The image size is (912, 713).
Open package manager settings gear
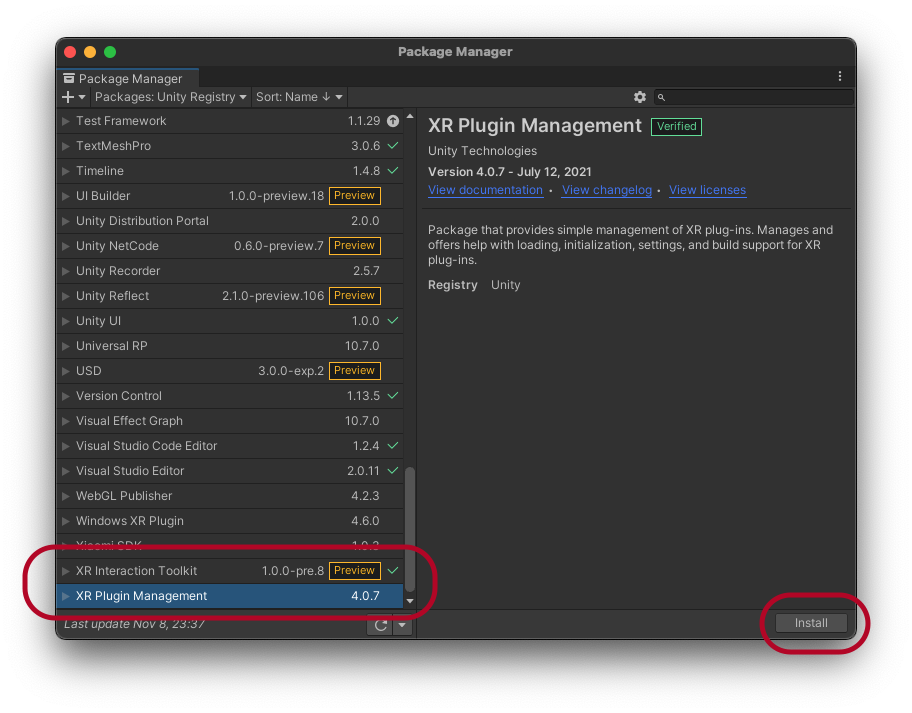640,97
